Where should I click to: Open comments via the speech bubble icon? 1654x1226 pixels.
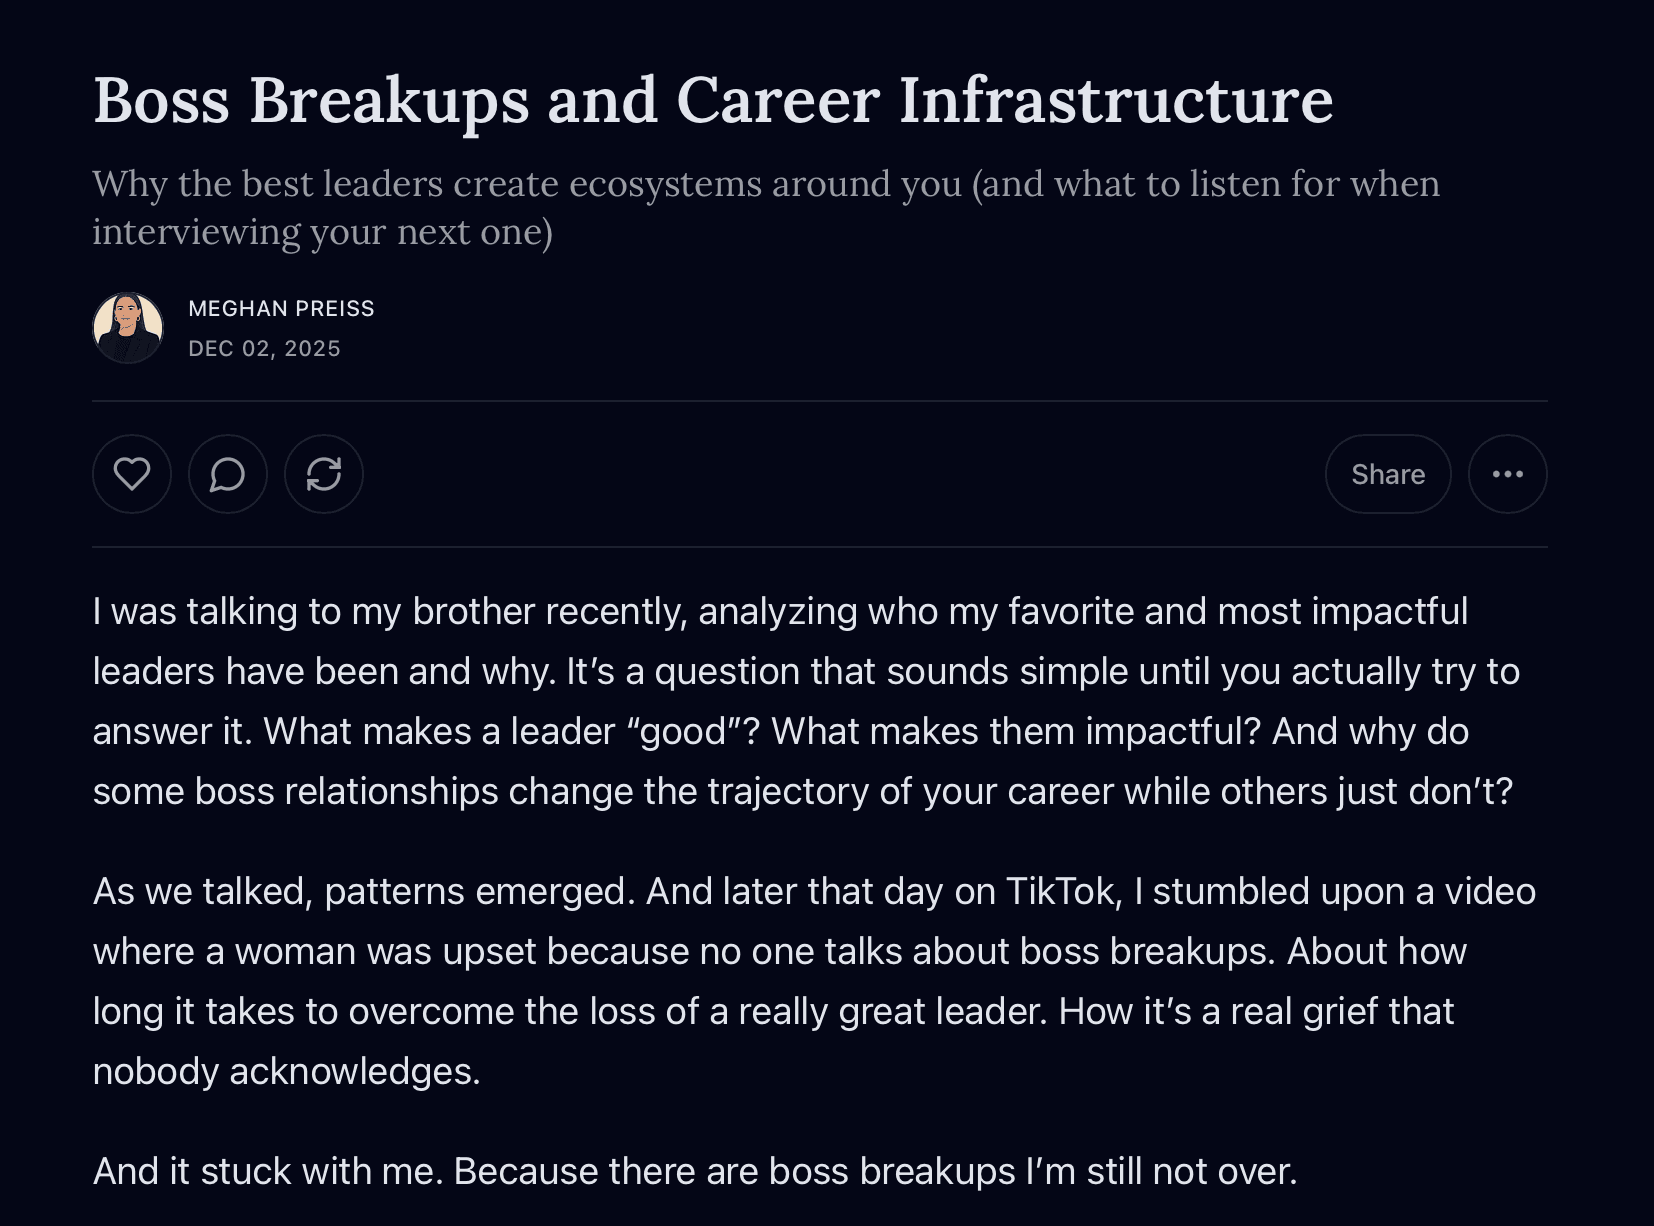tap(228, 474)
